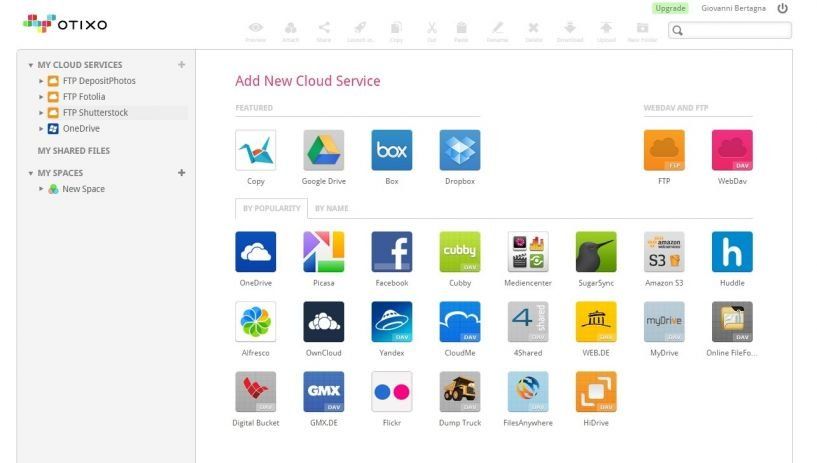The width and height of the screenshot is (817, 463).
Task: Choose the Cubby service icon
Action: click(460, 252)
